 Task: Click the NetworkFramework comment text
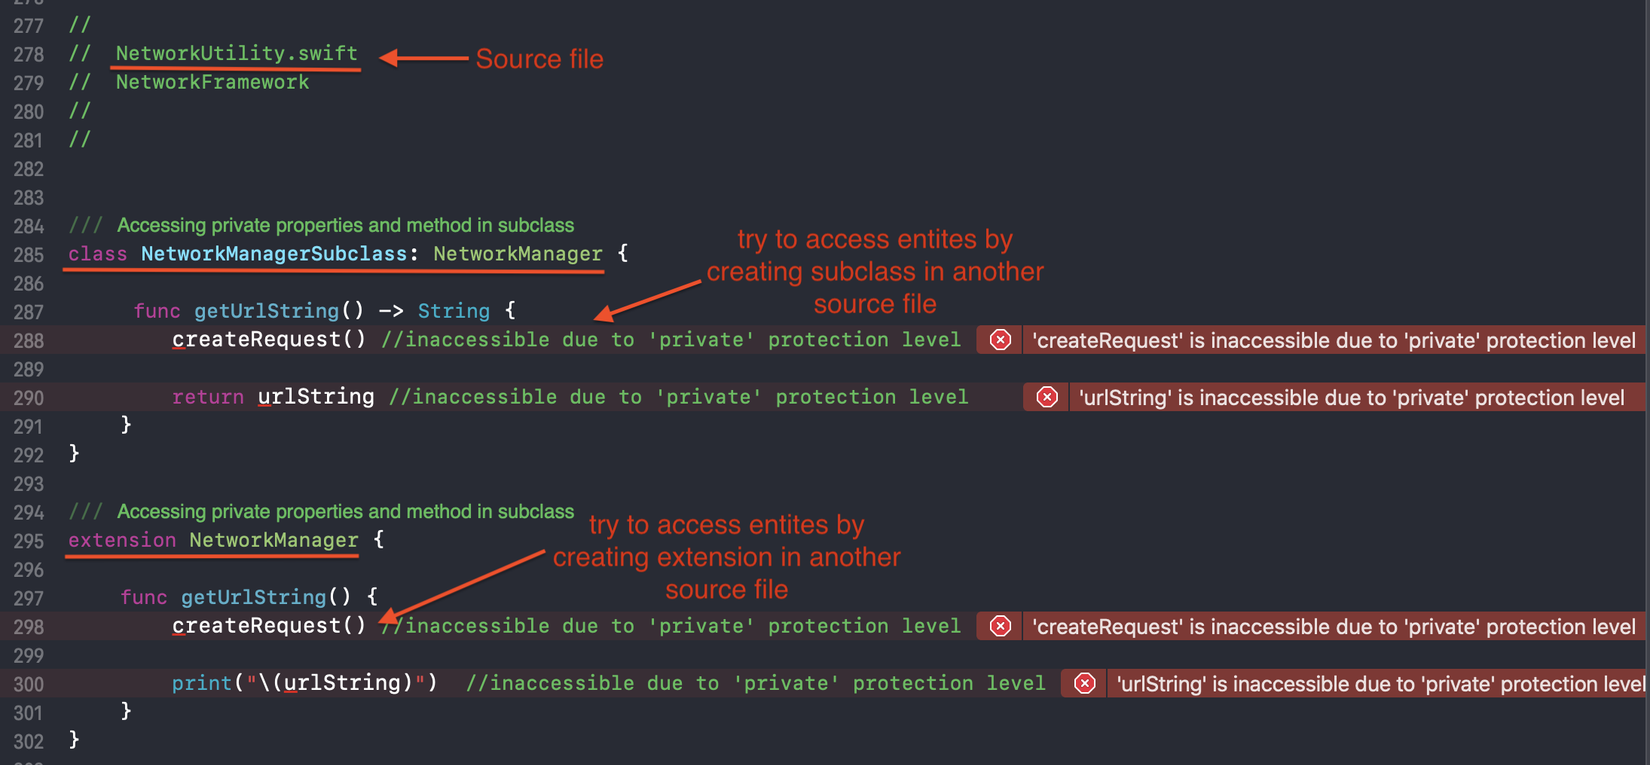[x=212, y=83]
